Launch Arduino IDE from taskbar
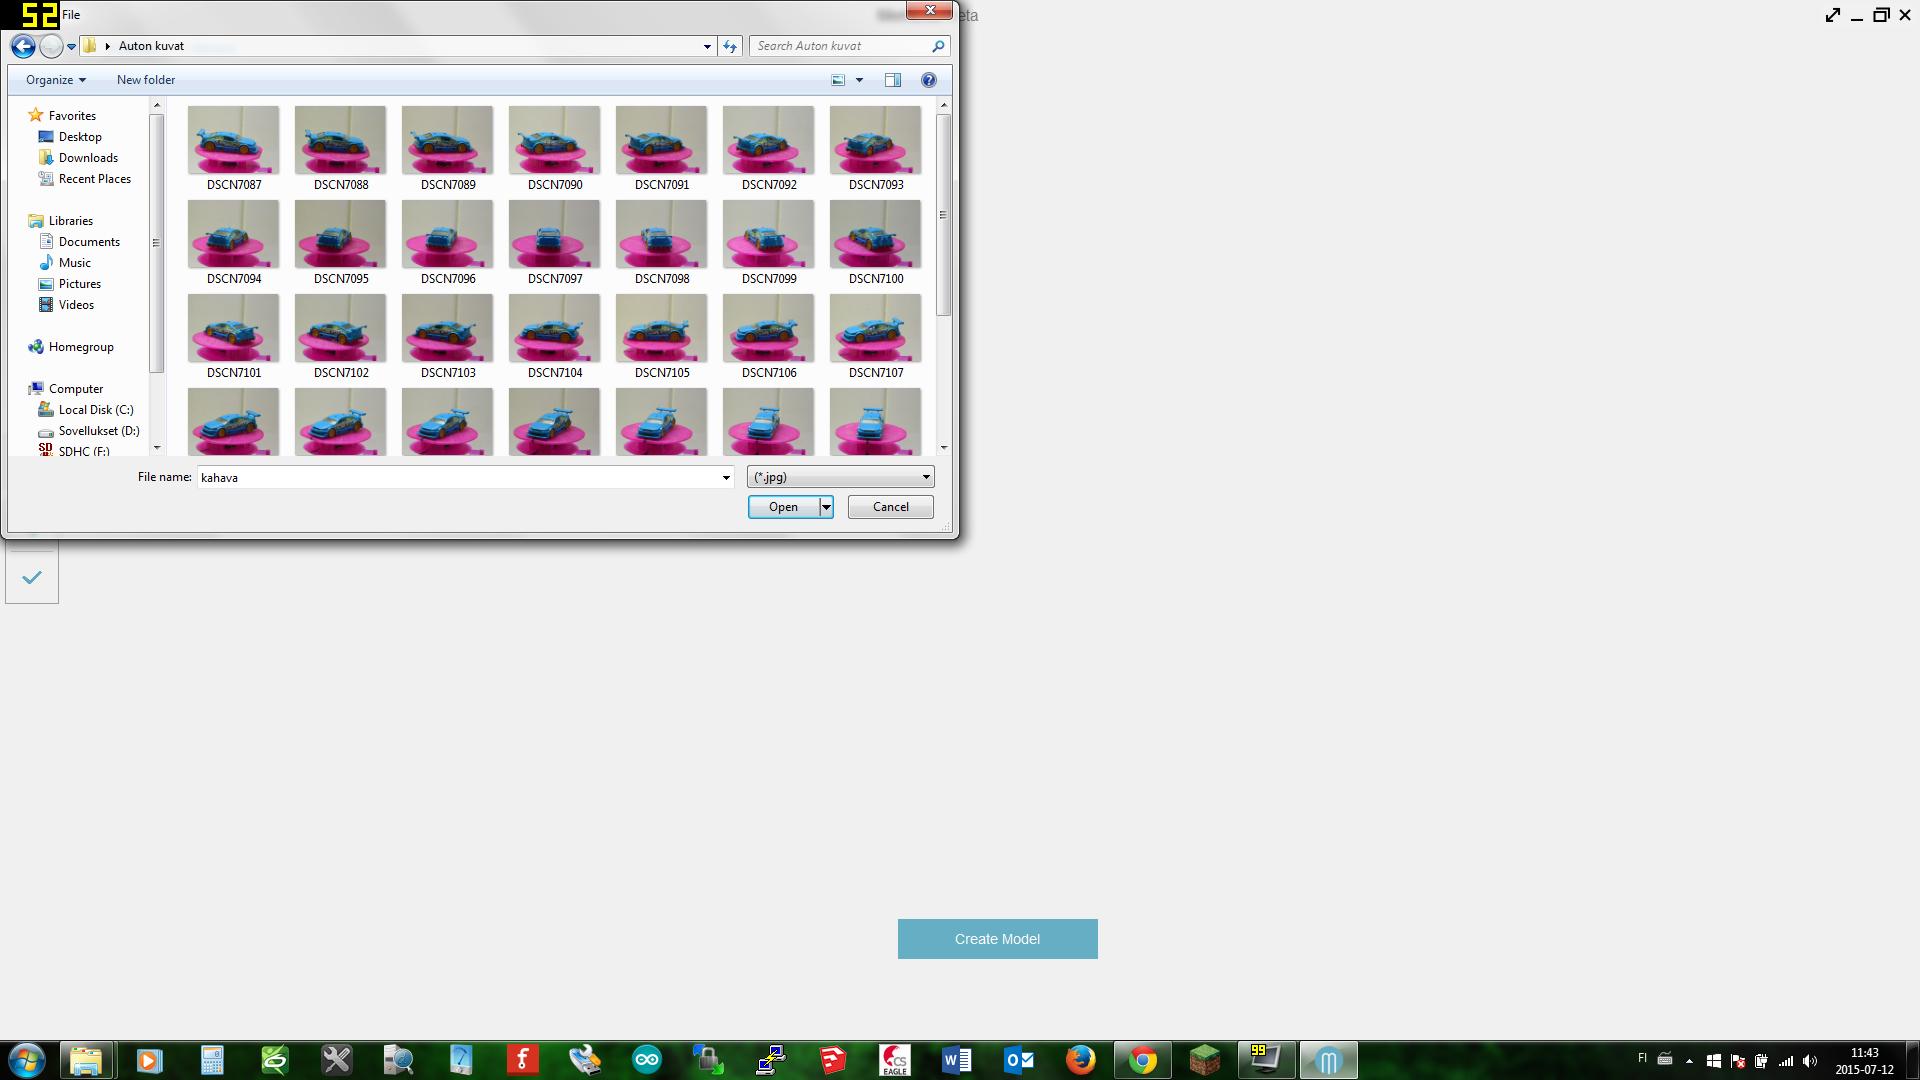This screenshot has height=1080, width=1920. pyautogui.click(x=647, y=1060)
